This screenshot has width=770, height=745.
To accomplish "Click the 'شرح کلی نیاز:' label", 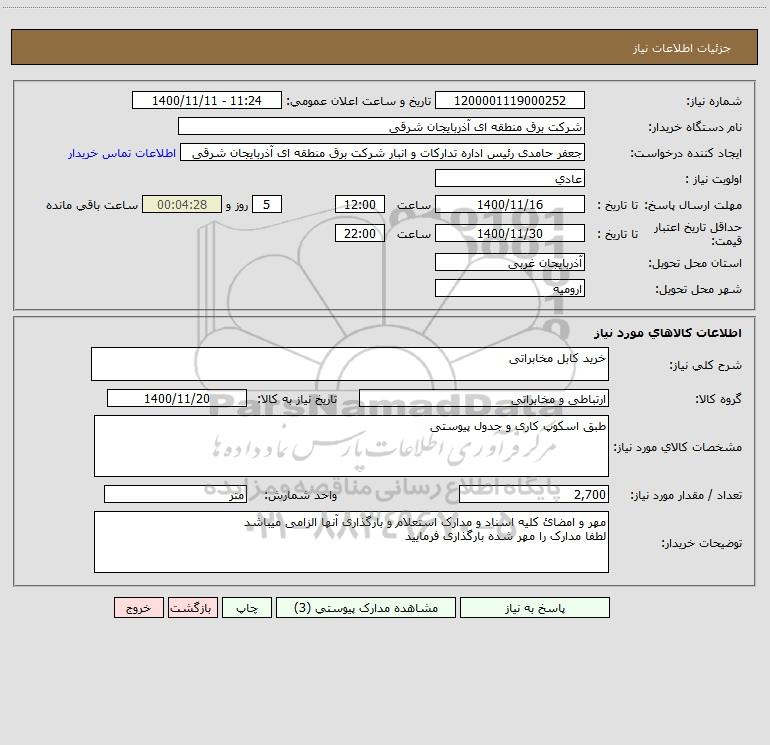I will pos(706,365).
